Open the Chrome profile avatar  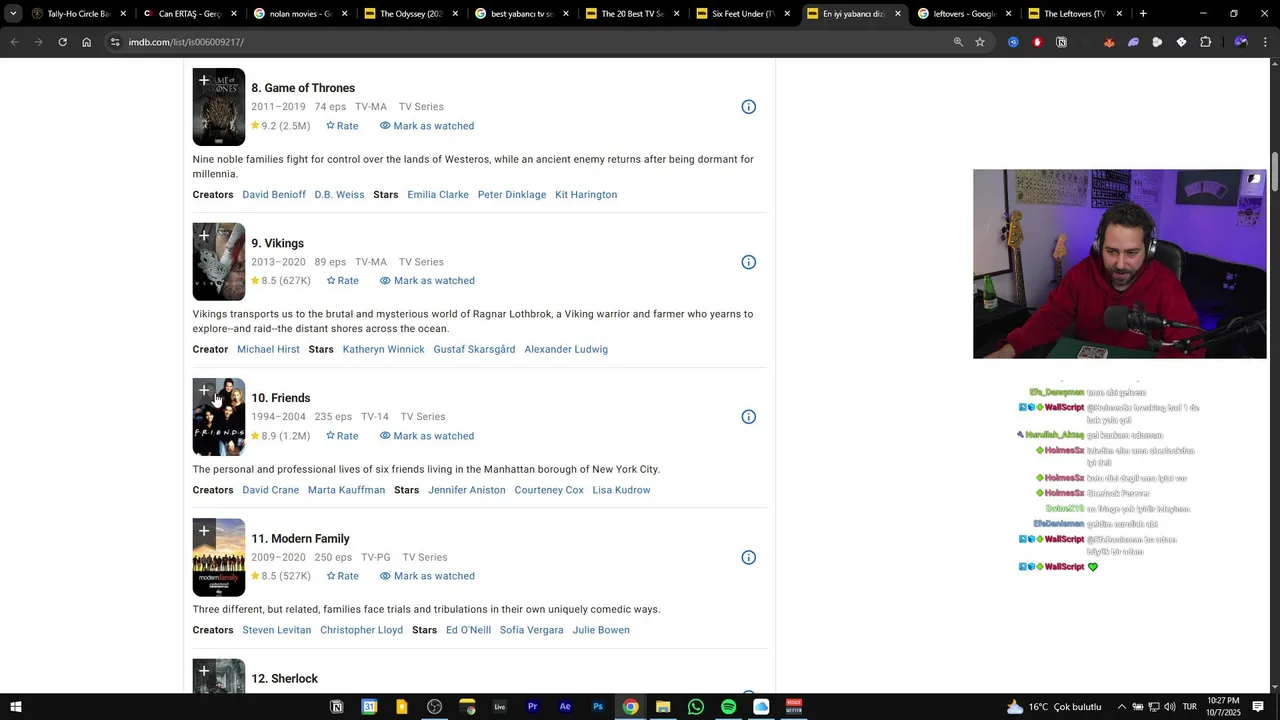[1241, 42]
